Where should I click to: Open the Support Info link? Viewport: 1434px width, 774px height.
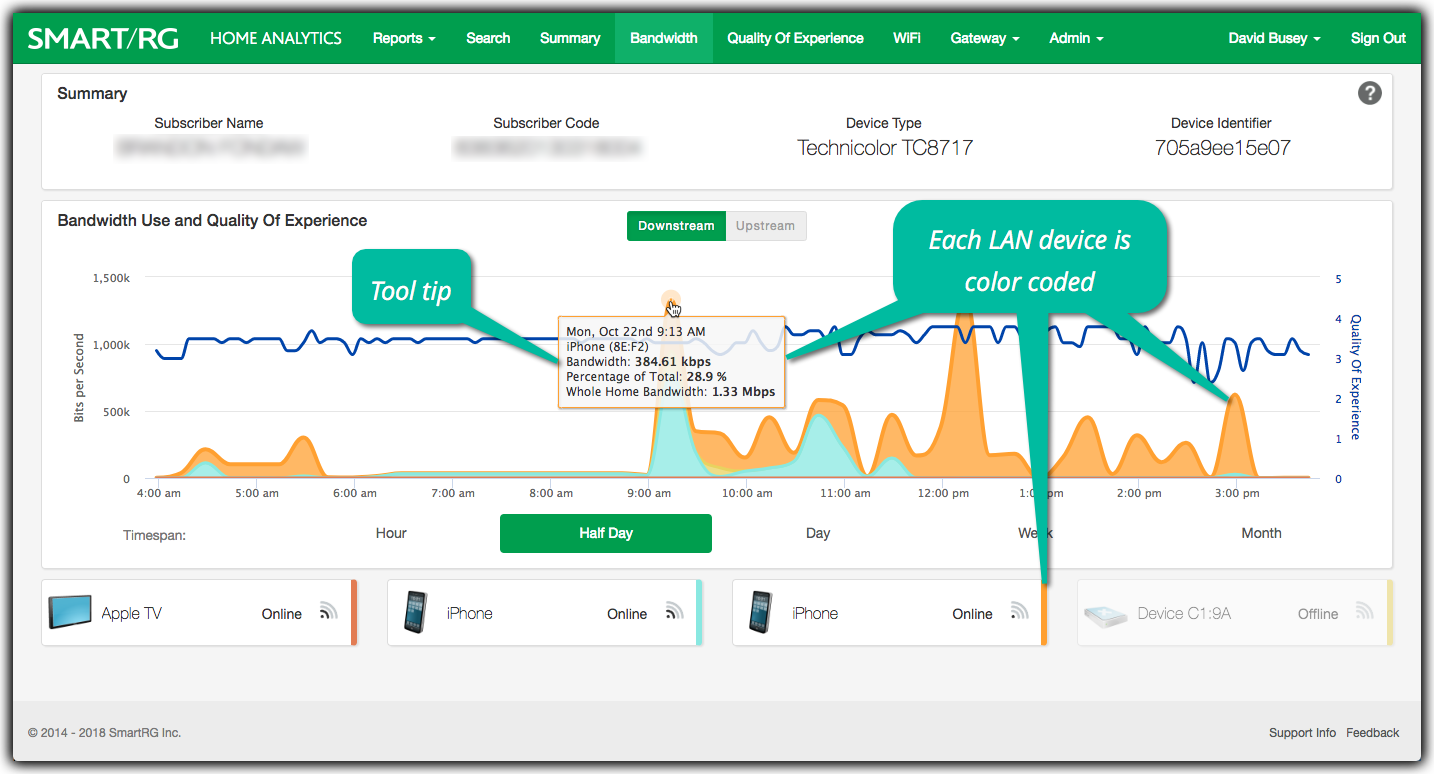1302,733
